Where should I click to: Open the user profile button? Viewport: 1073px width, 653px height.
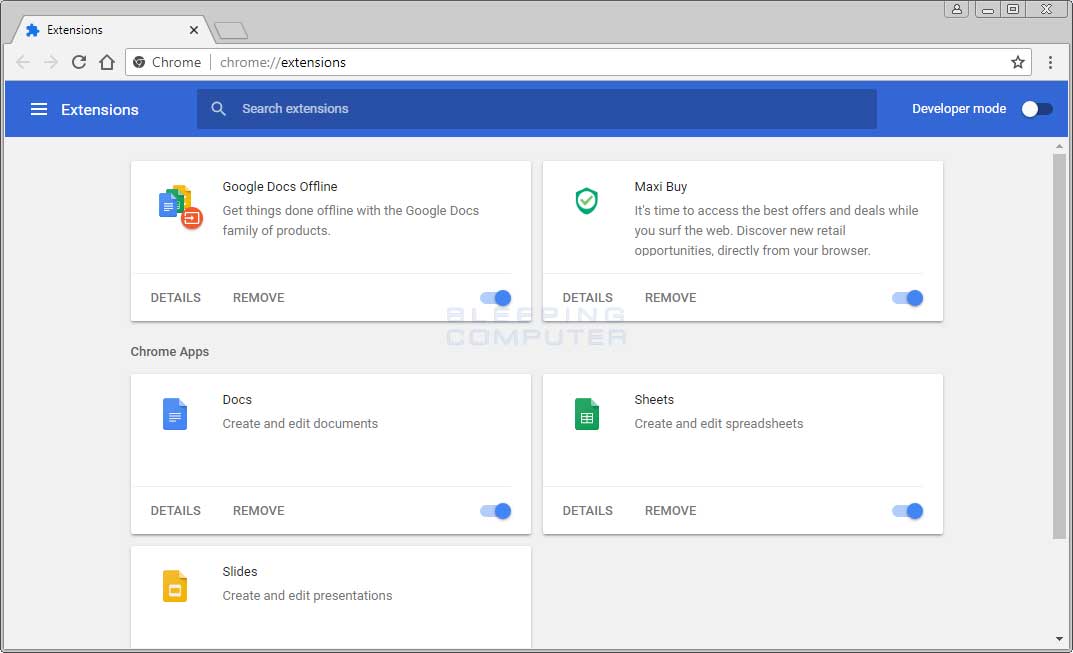(x=957, y=9)
